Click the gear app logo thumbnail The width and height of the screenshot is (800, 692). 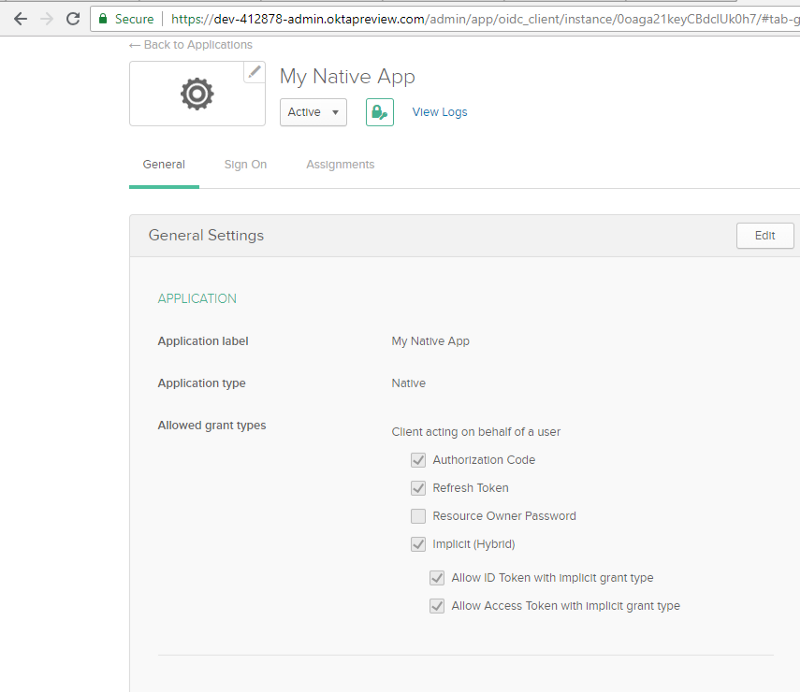[x=197, y=94]
